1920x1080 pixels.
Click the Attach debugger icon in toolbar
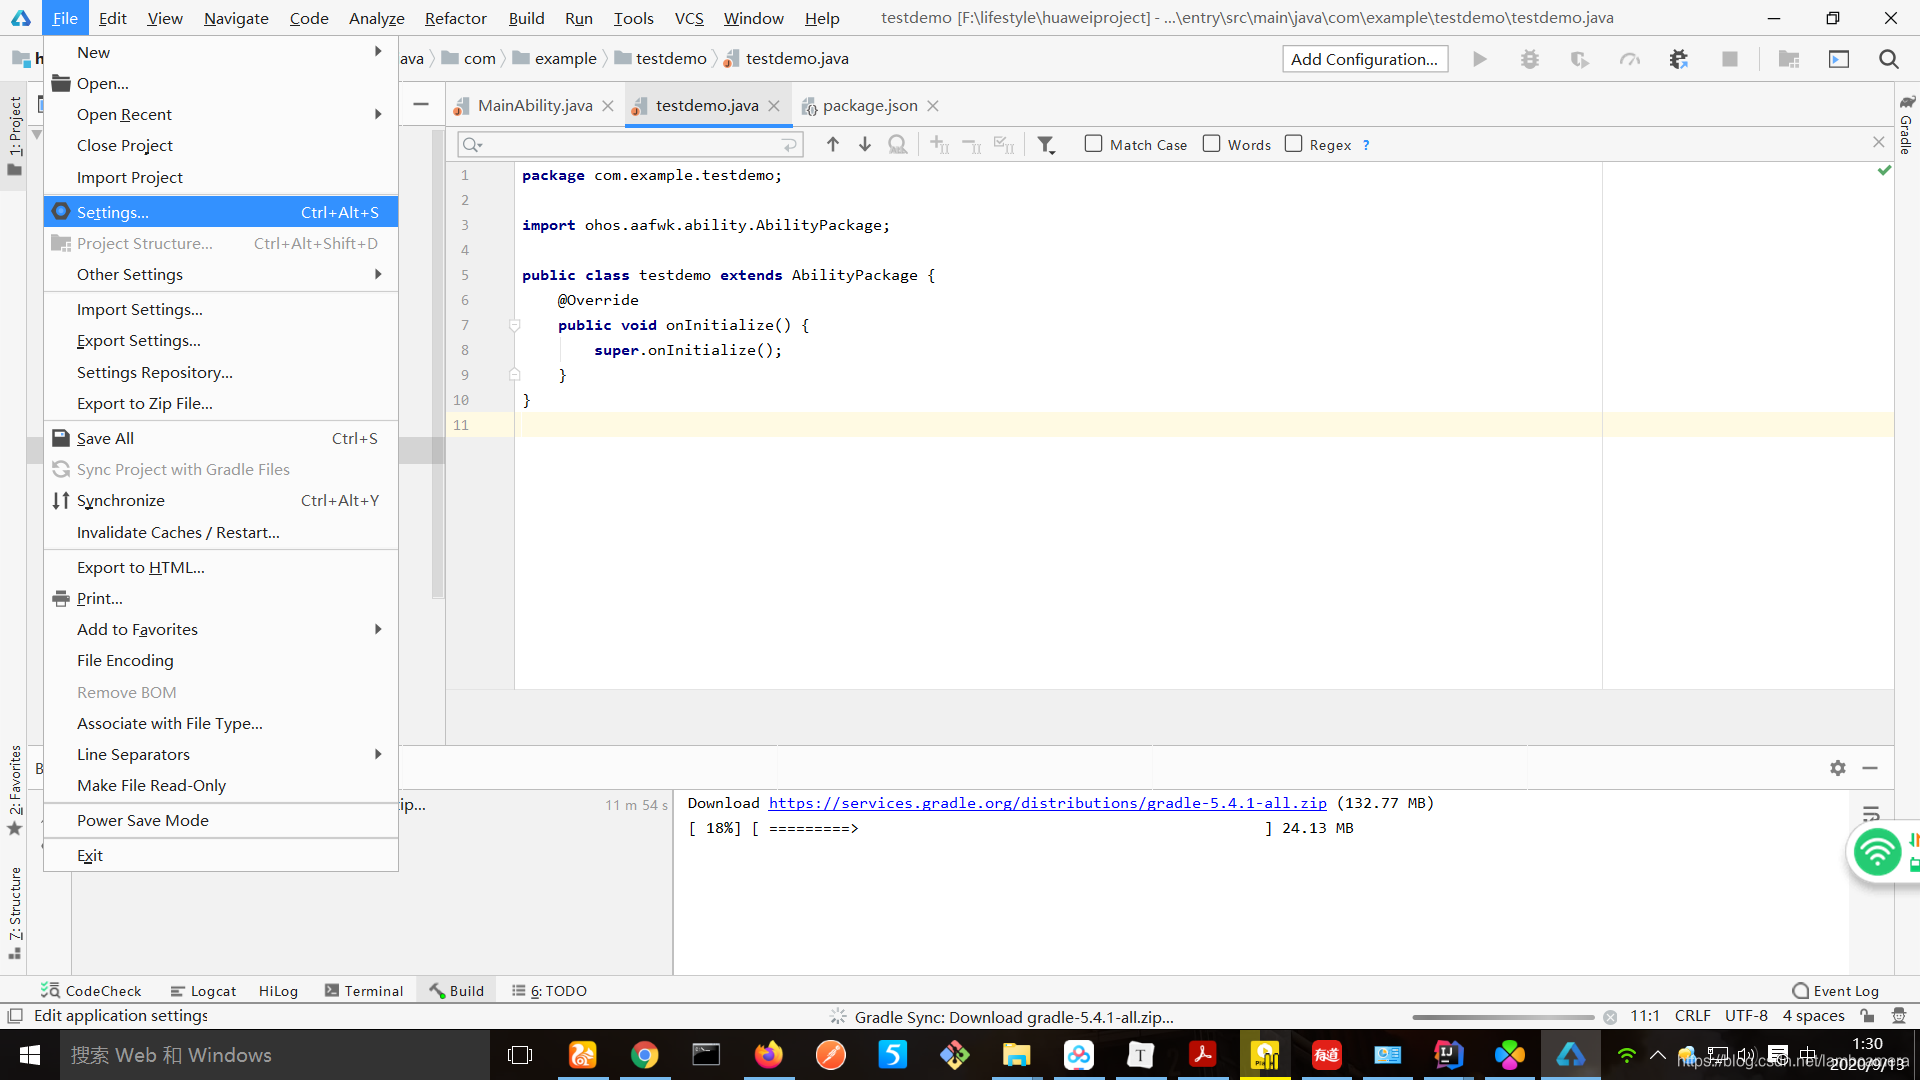tap(1679, 59)
